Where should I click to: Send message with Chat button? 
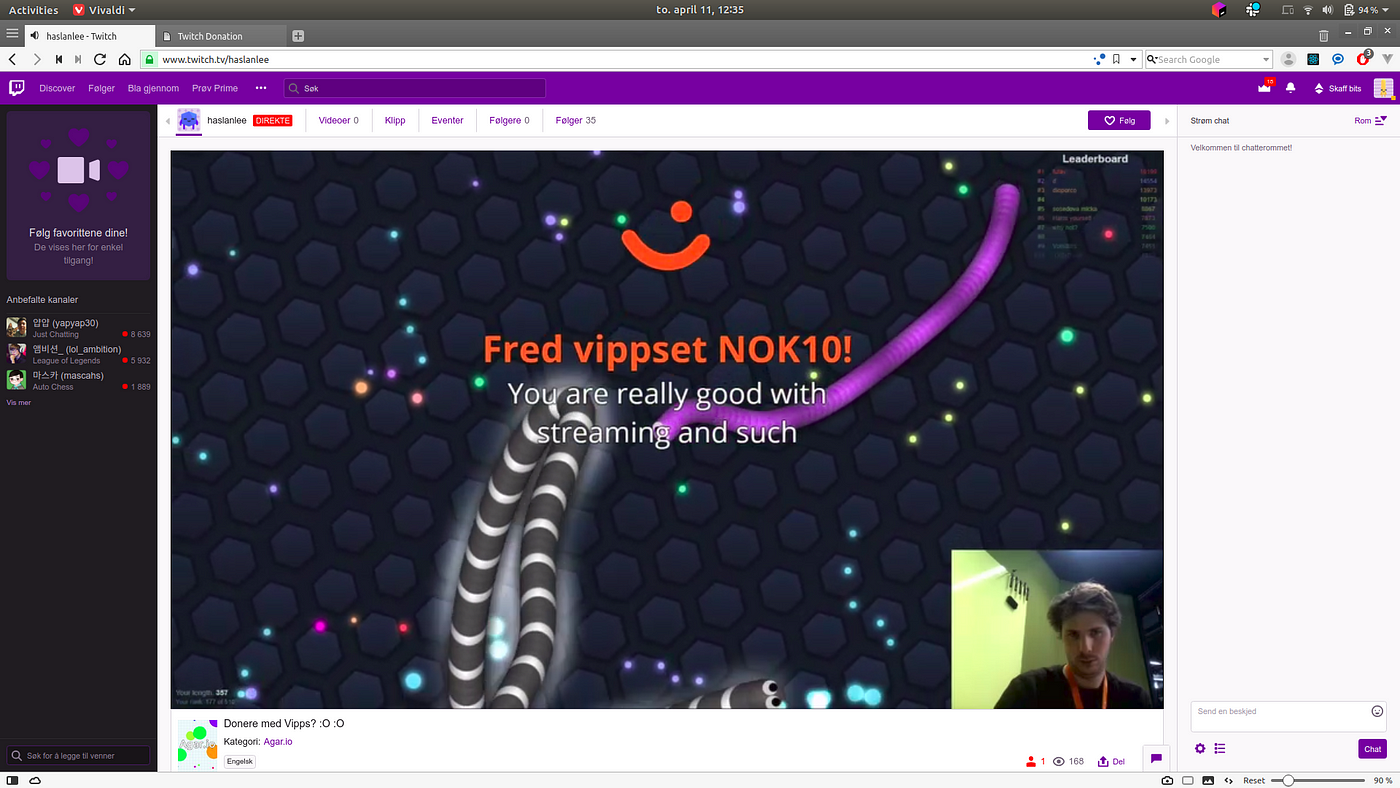pyautogui.click(x=1372, y=749)
